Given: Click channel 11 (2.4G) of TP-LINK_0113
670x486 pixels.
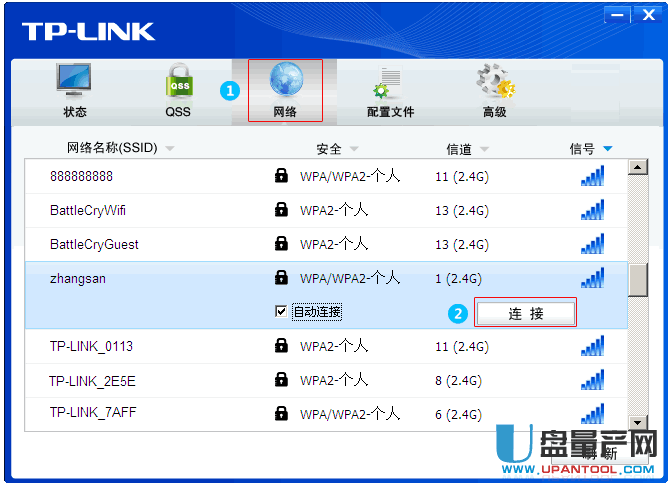Looking at the screenshot, I should click(x=462, y=347).
